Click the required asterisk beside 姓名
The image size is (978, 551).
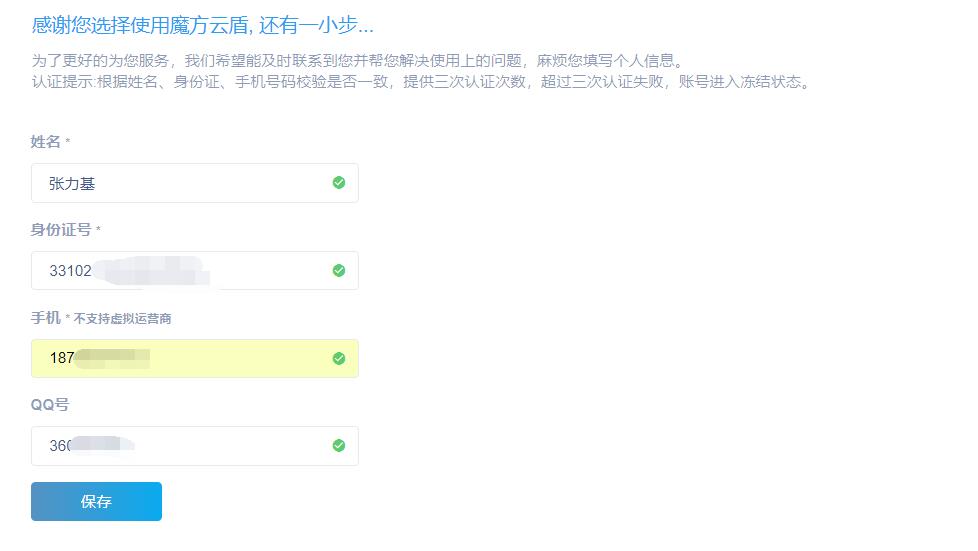coord(67,142)
